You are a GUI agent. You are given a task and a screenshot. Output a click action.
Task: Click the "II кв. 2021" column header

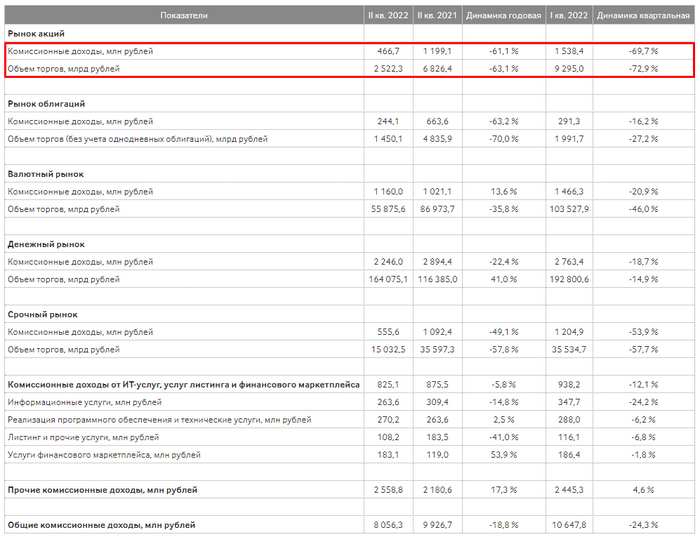(x=434, y=16)
